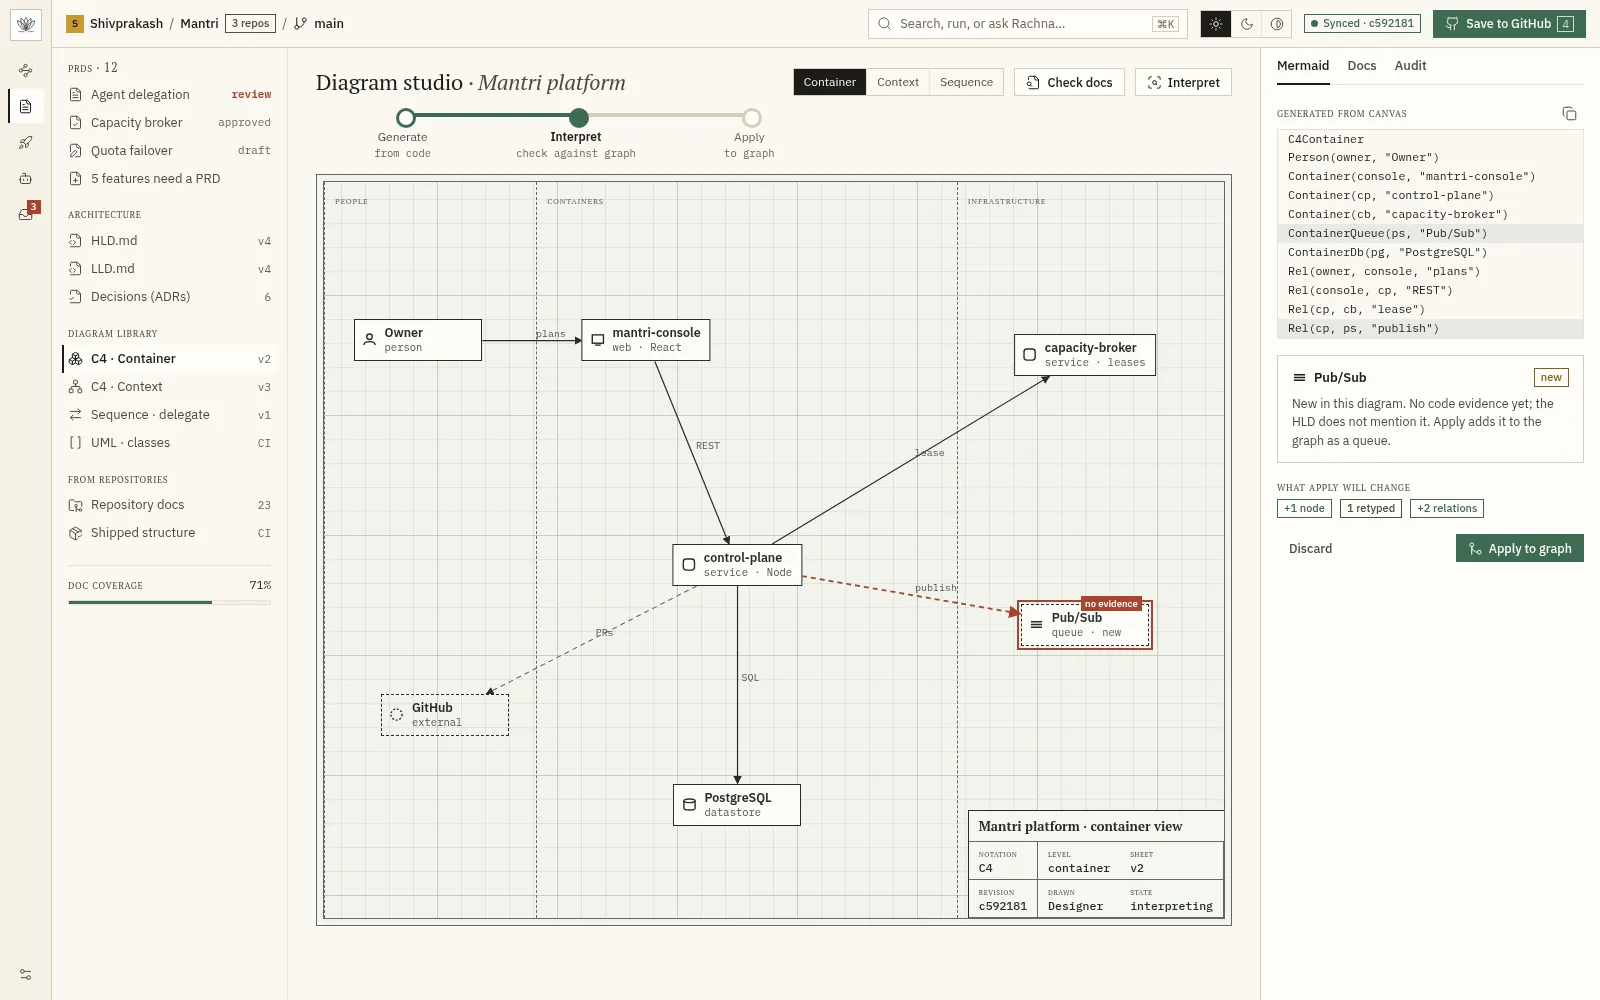Switch to dark theme

pyautogui.click(x=1246, y=24)
